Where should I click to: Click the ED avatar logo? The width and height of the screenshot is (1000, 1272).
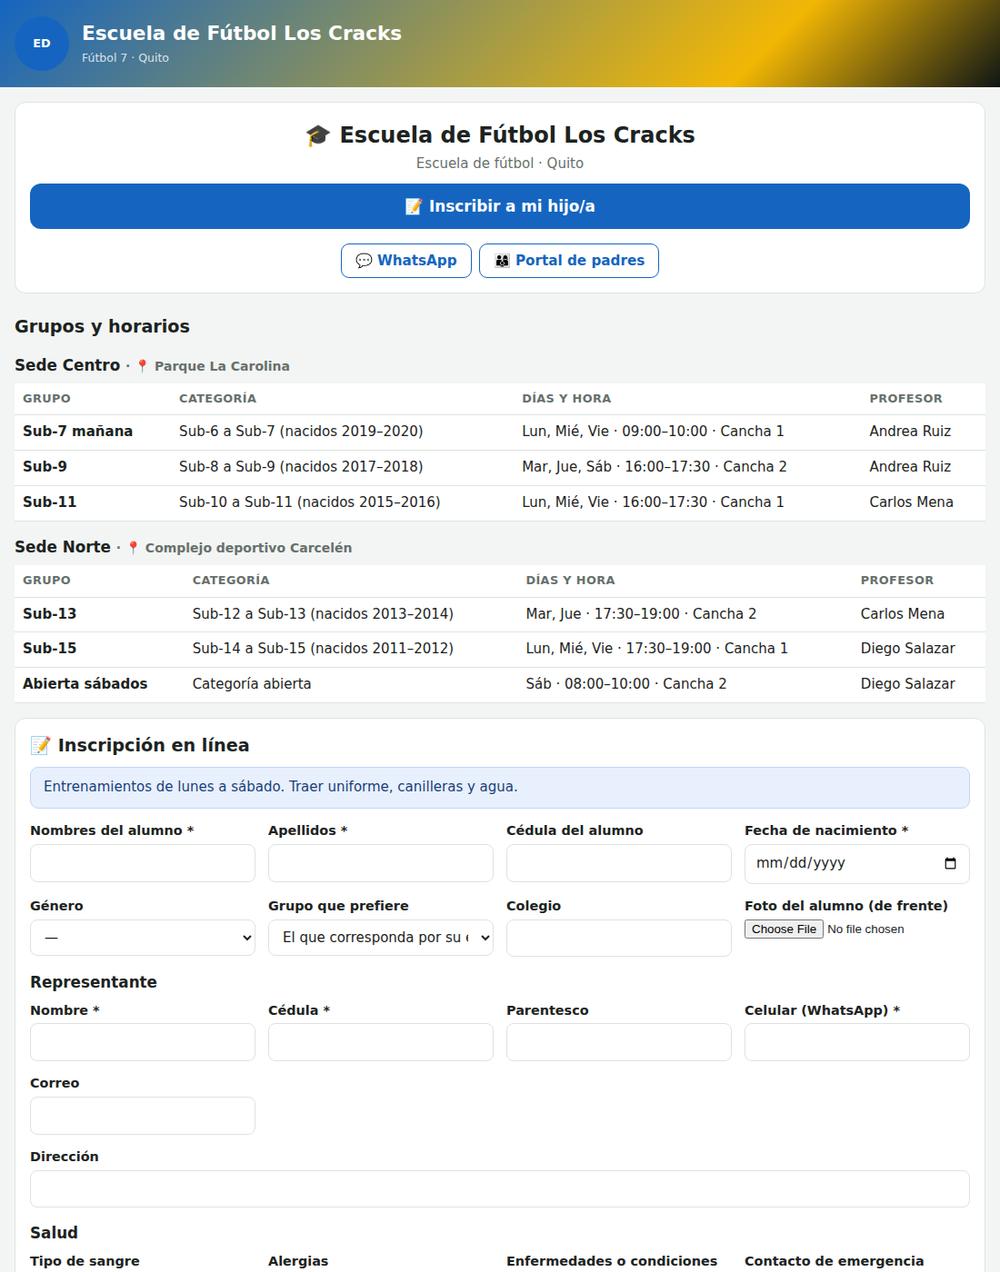(x=42, y=43)
